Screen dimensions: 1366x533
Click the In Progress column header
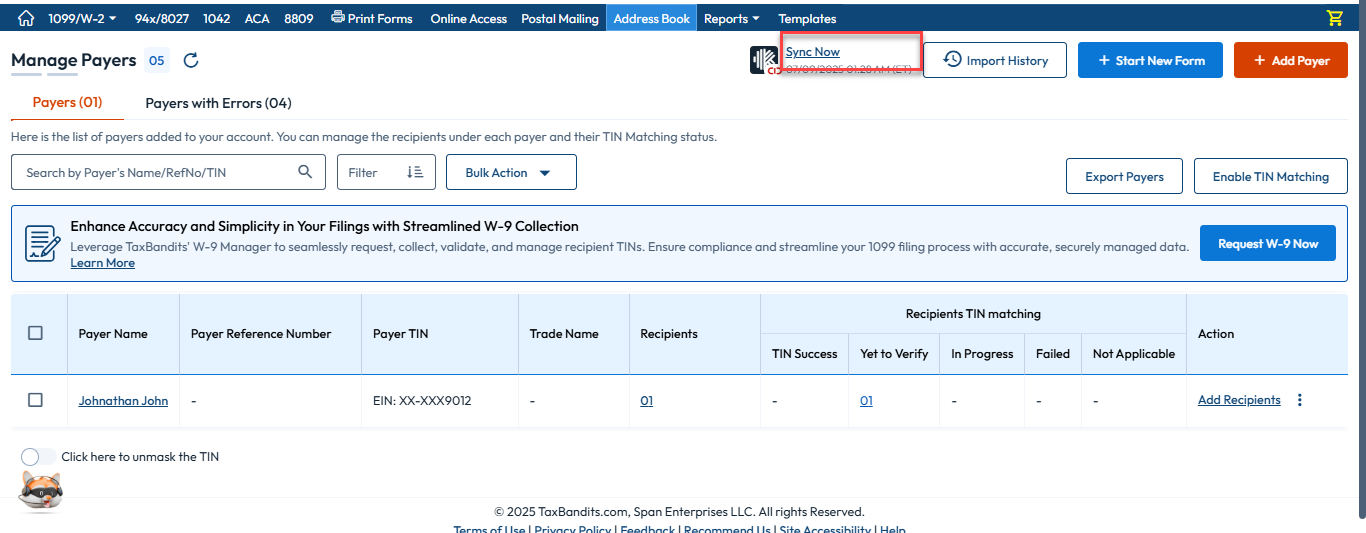pyautogui.click(x=982, y=354)
